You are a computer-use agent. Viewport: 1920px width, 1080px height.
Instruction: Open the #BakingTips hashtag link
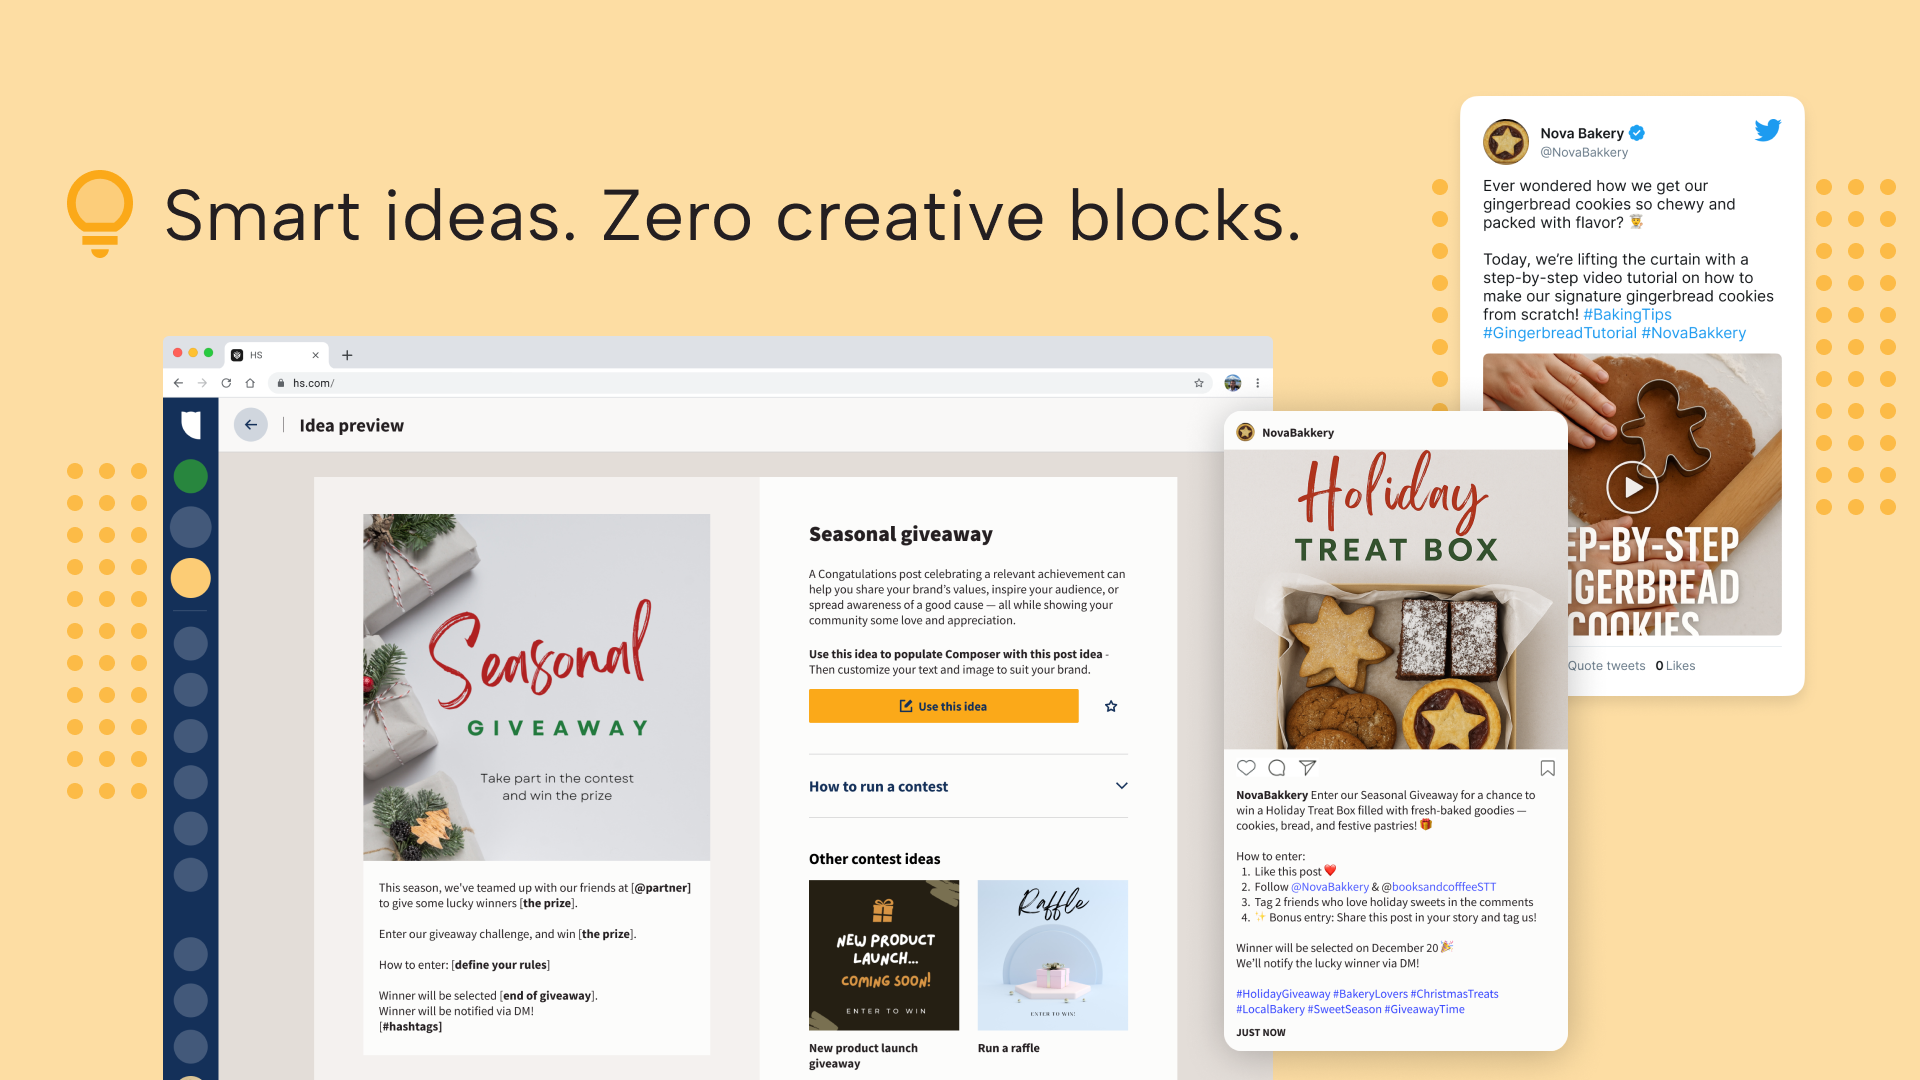1627,314
